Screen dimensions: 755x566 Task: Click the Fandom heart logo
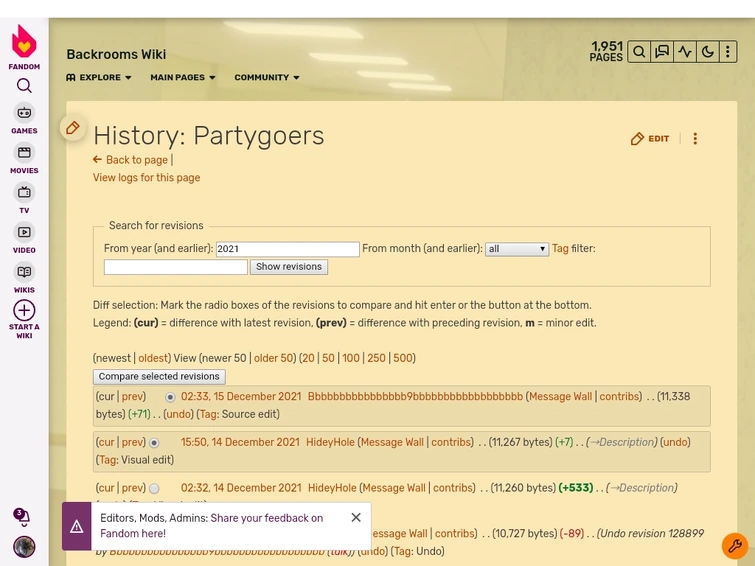24,42
